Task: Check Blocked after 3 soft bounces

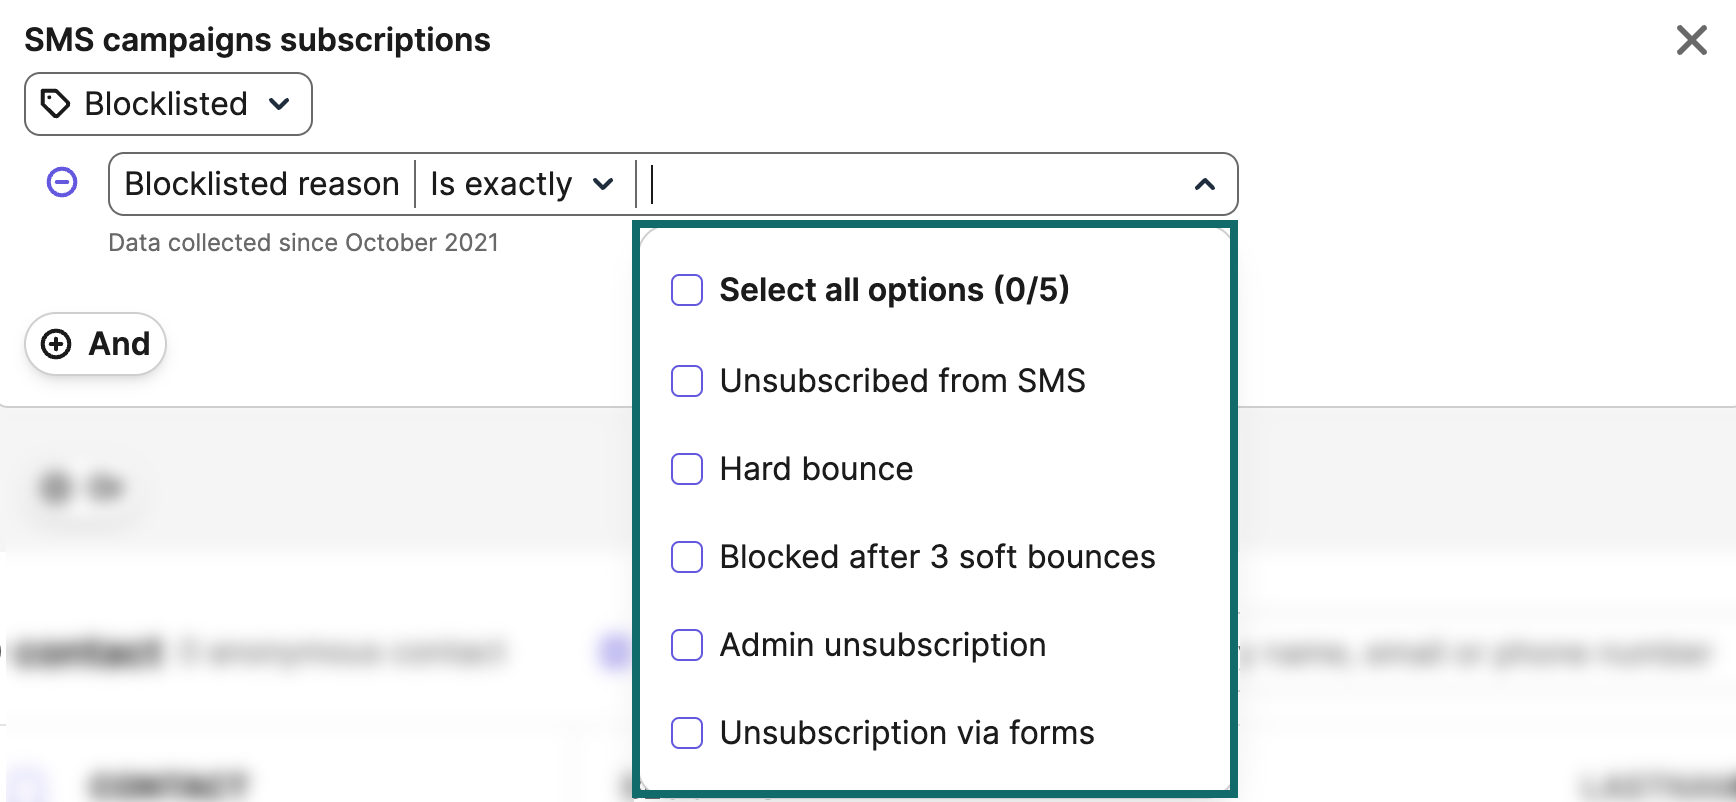Action: click(x=687, y=557)
